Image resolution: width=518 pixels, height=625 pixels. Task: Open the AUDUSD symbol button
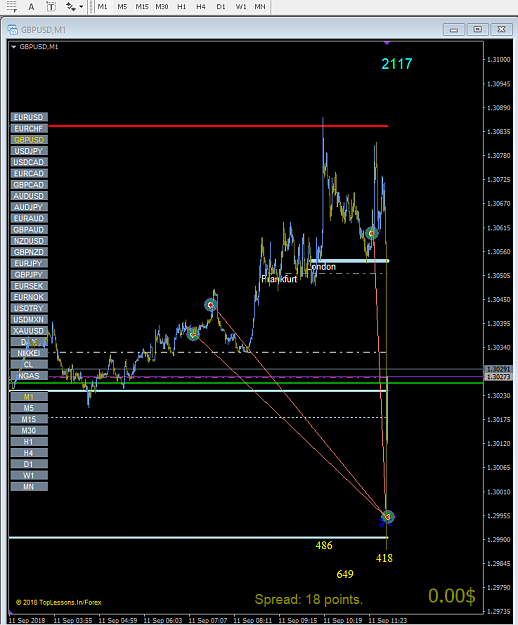[29, 196]
